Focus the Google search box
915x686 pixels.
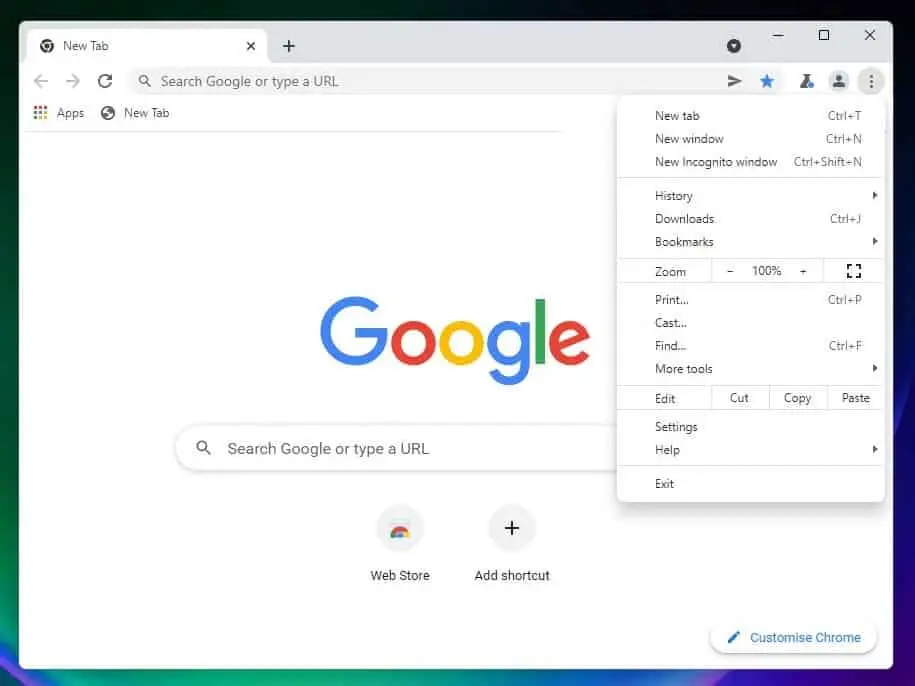pos(396,448)
